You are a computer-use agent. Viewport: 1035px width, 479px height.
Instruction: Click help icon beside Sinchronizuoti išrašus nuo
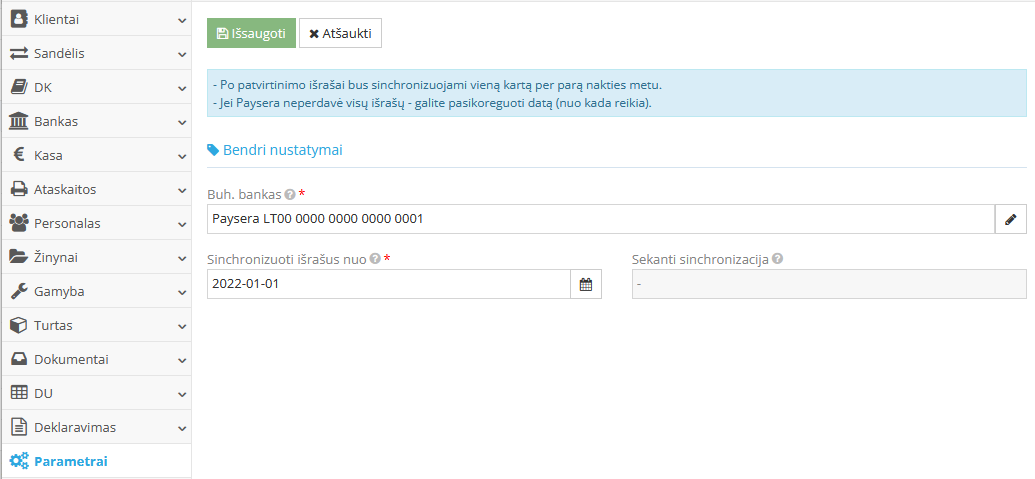[x=375, y=259]
